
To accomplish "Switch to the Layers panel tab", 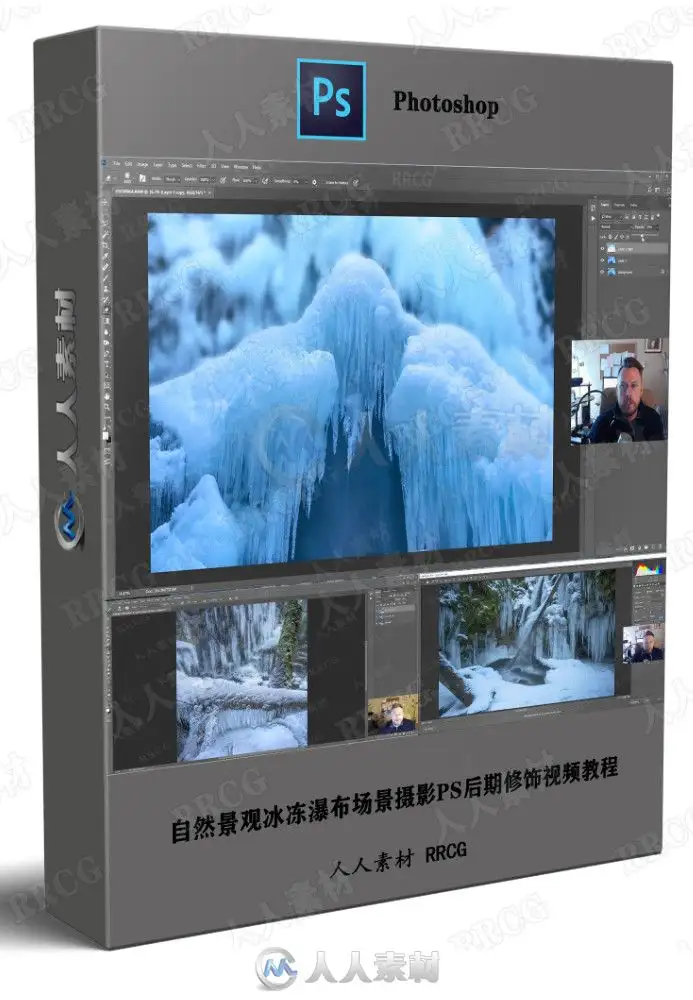I will coord(605,205).
